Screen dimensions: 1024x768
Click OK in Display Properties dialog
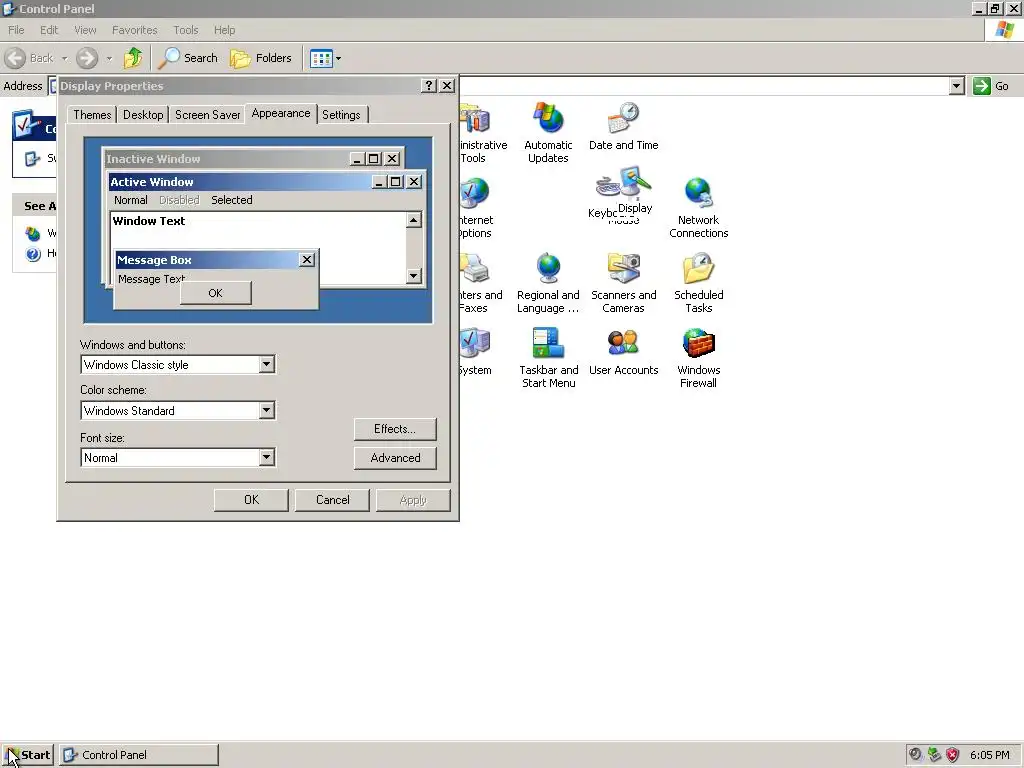coord(251,500)
